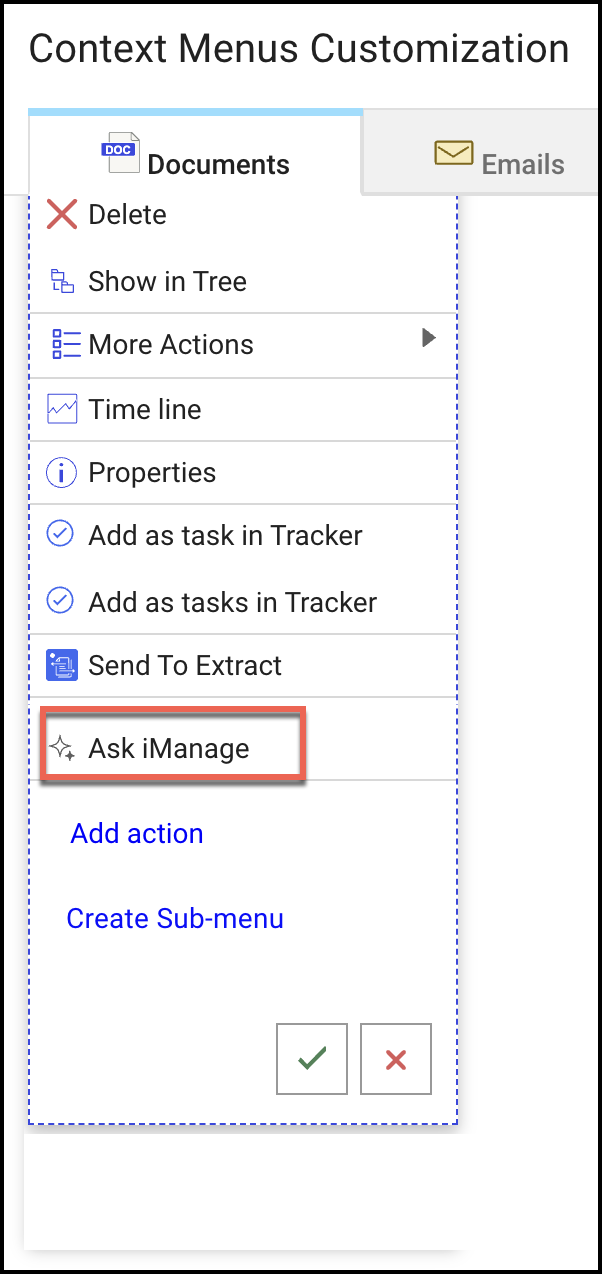The image size is (602, 1274).
Task: Click the Show in Tree hierarchy icon
Action: coord(62,282)
